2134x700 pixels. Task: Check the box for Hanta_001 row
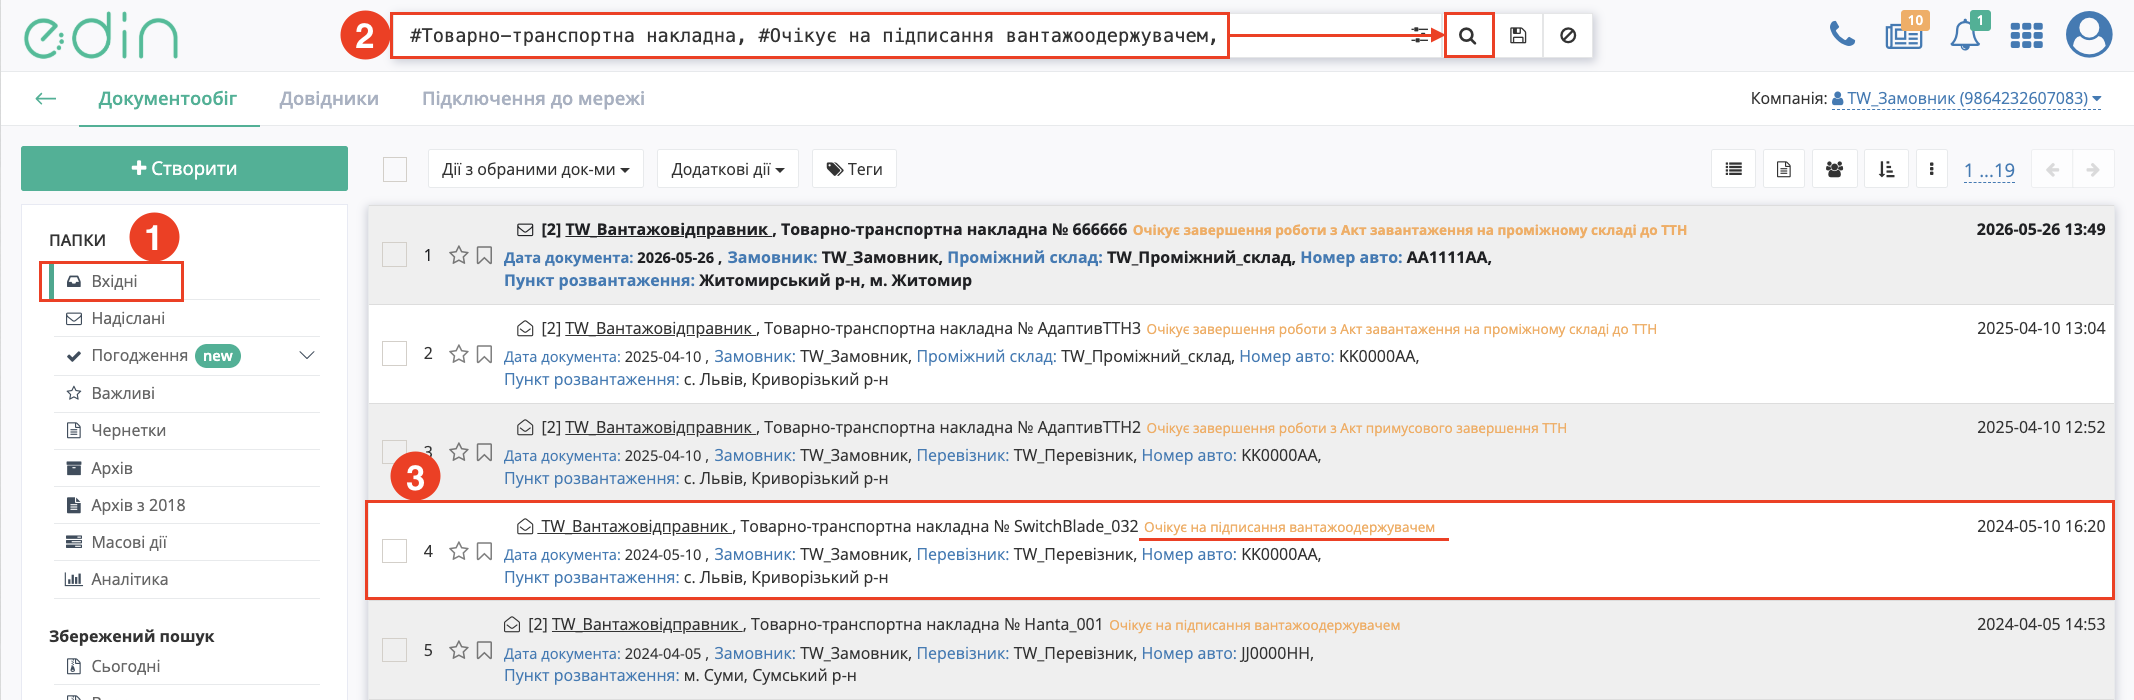(395, 650)
